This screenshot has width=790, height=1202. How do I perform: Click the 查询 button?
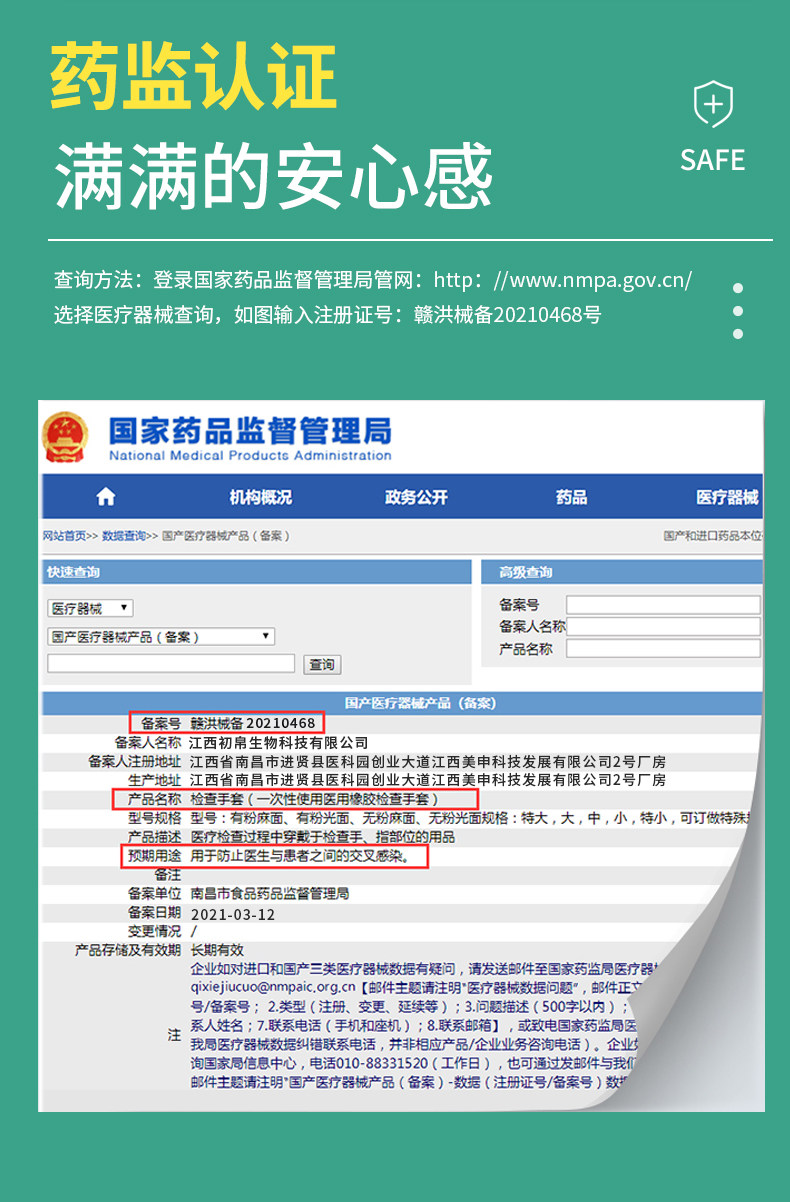click(321, 664)
